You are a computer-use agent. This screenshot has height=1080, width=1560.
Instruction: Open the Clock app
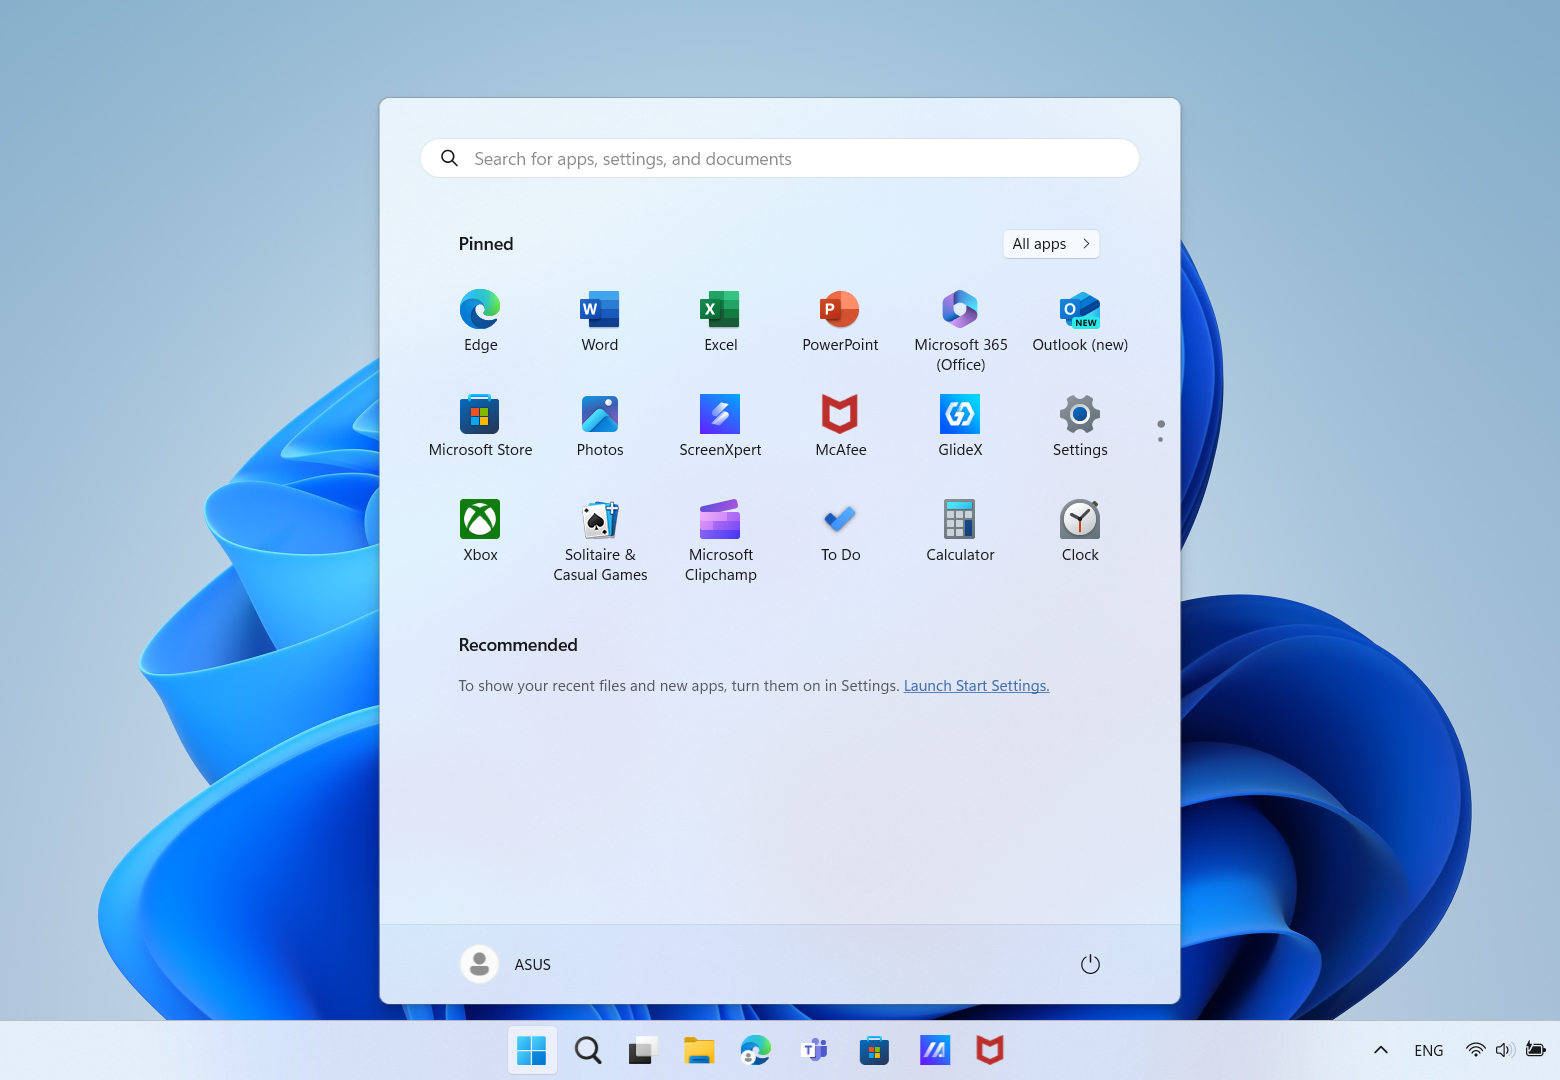click(x=1080, y=532)
